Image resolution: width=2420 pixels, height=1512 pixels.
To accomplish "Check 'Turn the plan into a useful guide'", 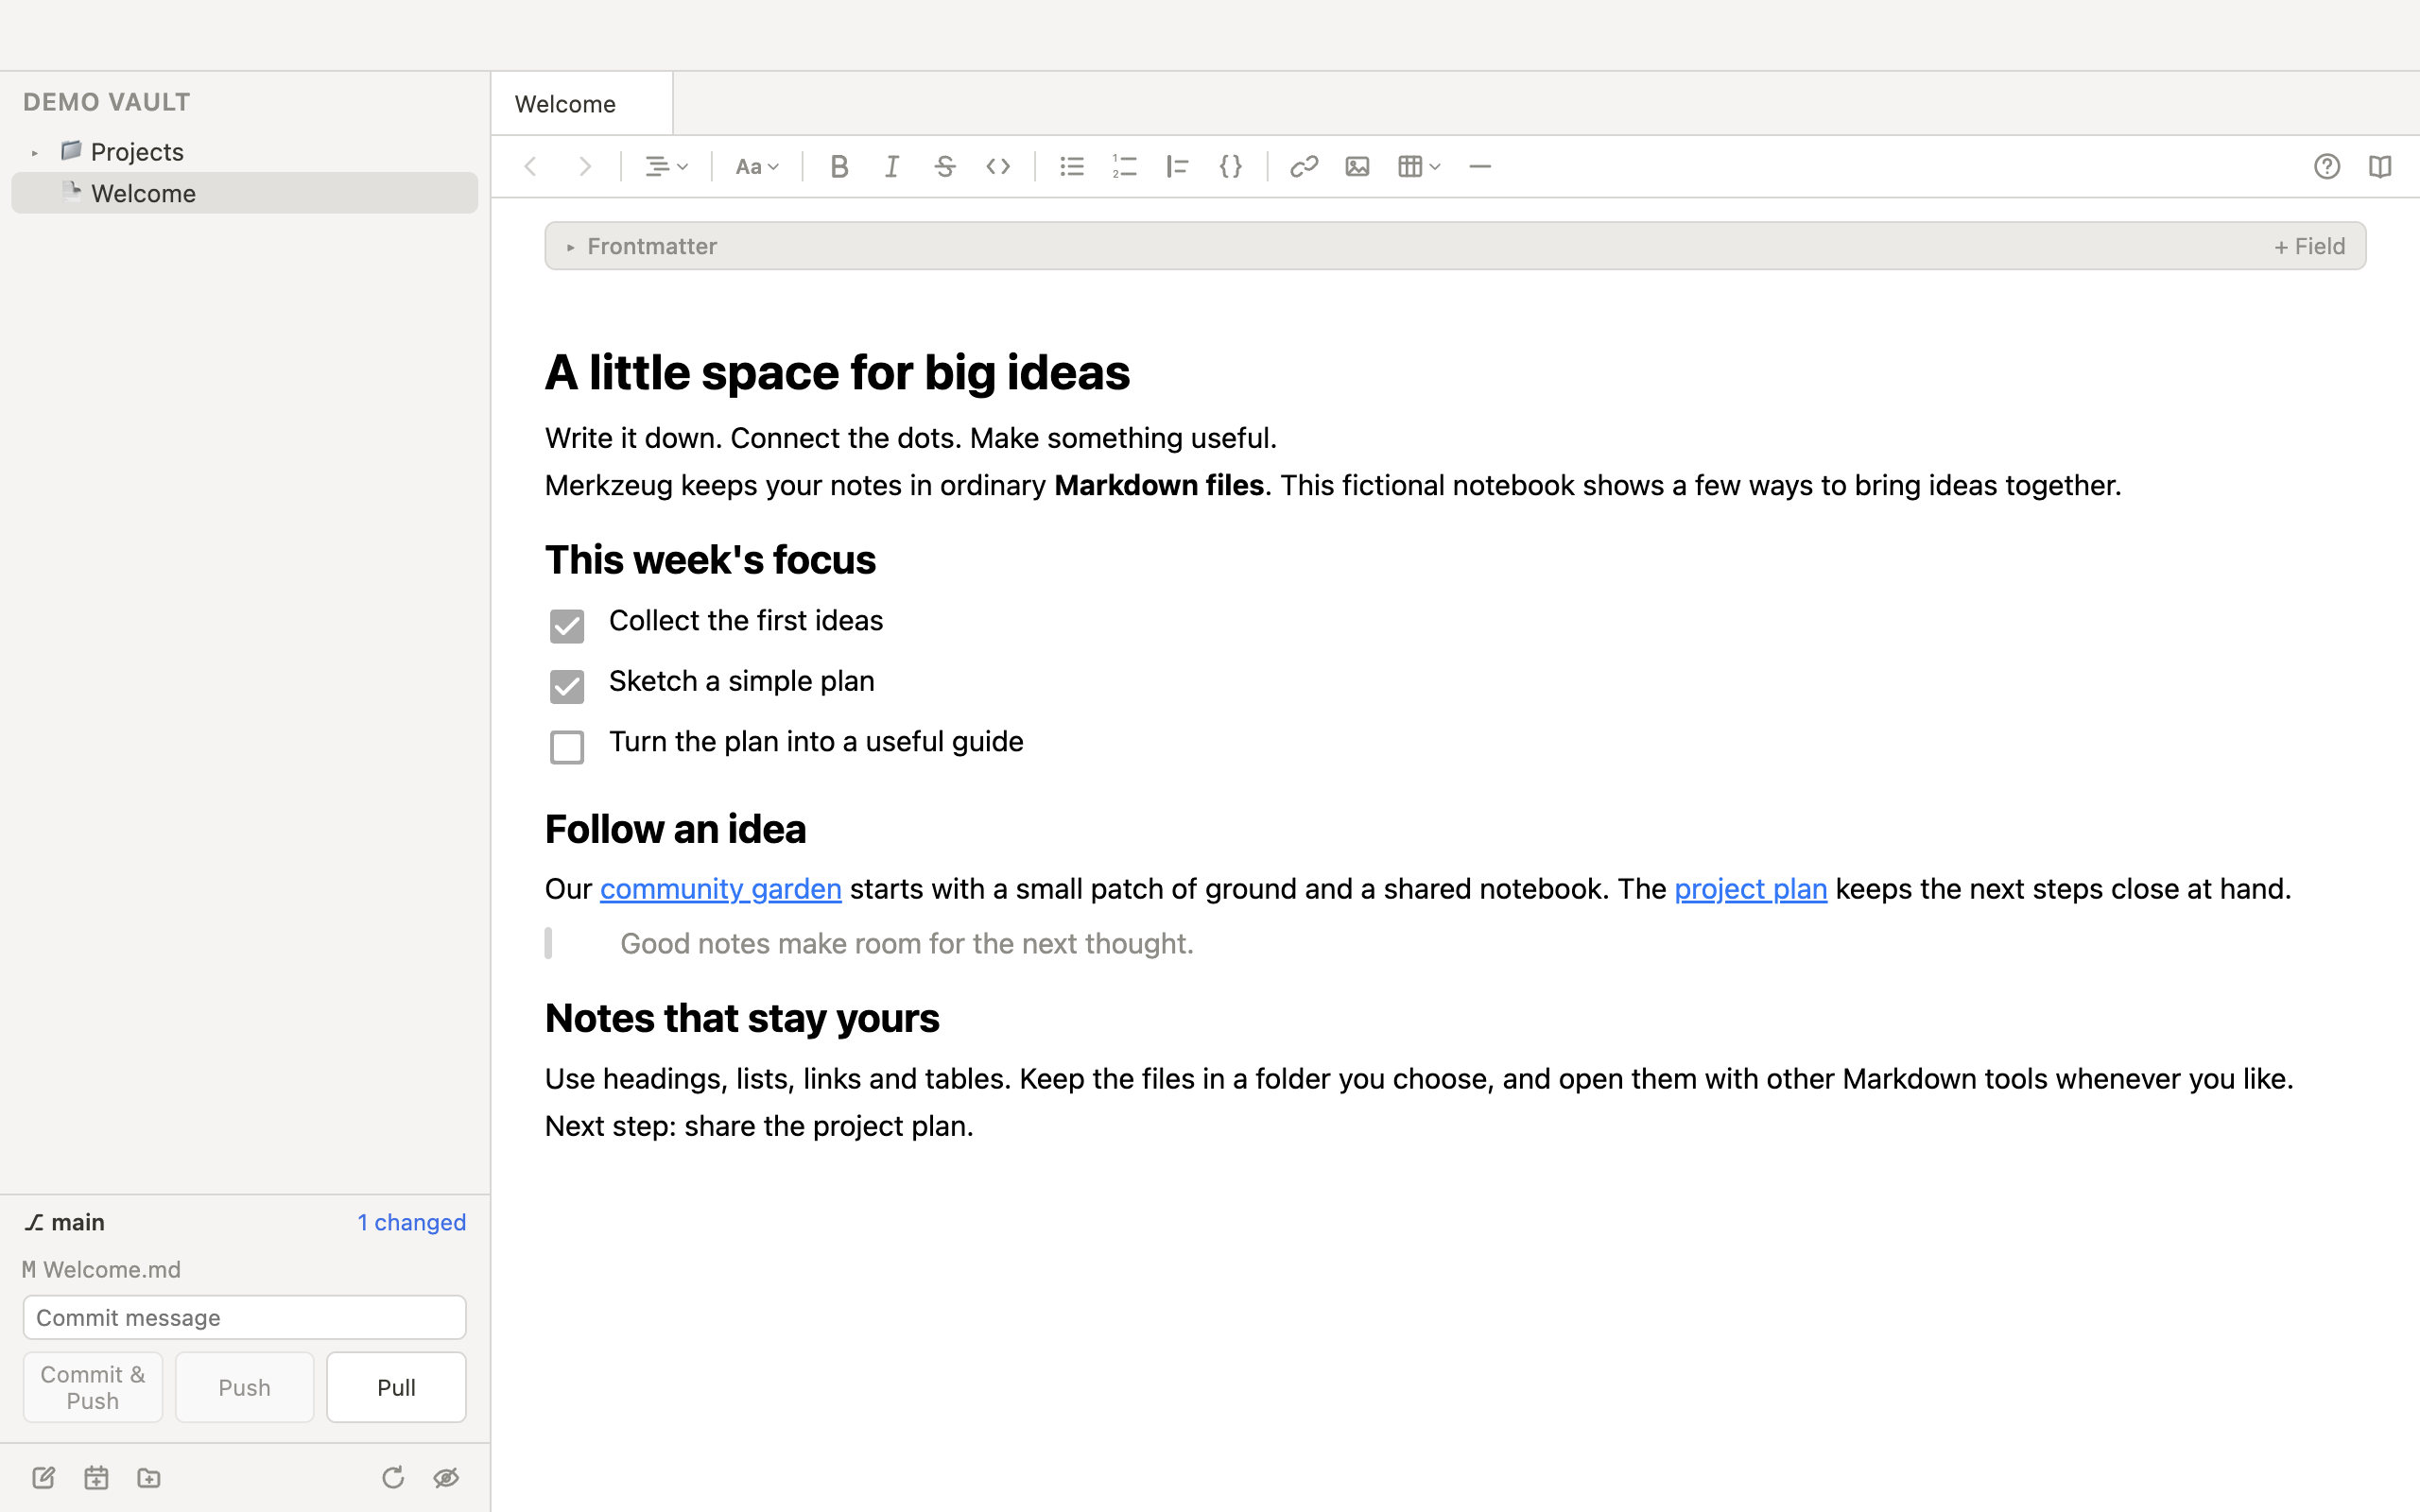I will (x=567, y=747).
